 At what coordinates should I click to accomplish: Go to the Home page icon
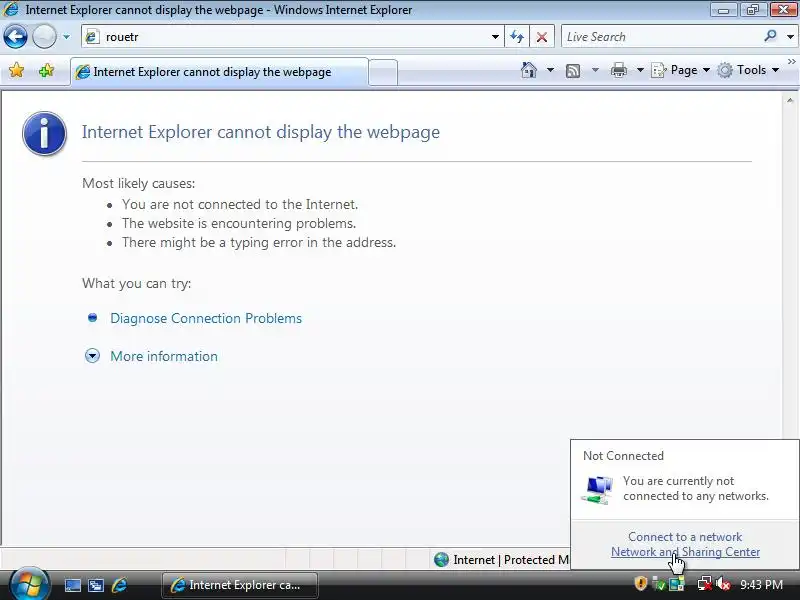click(529, 70)
